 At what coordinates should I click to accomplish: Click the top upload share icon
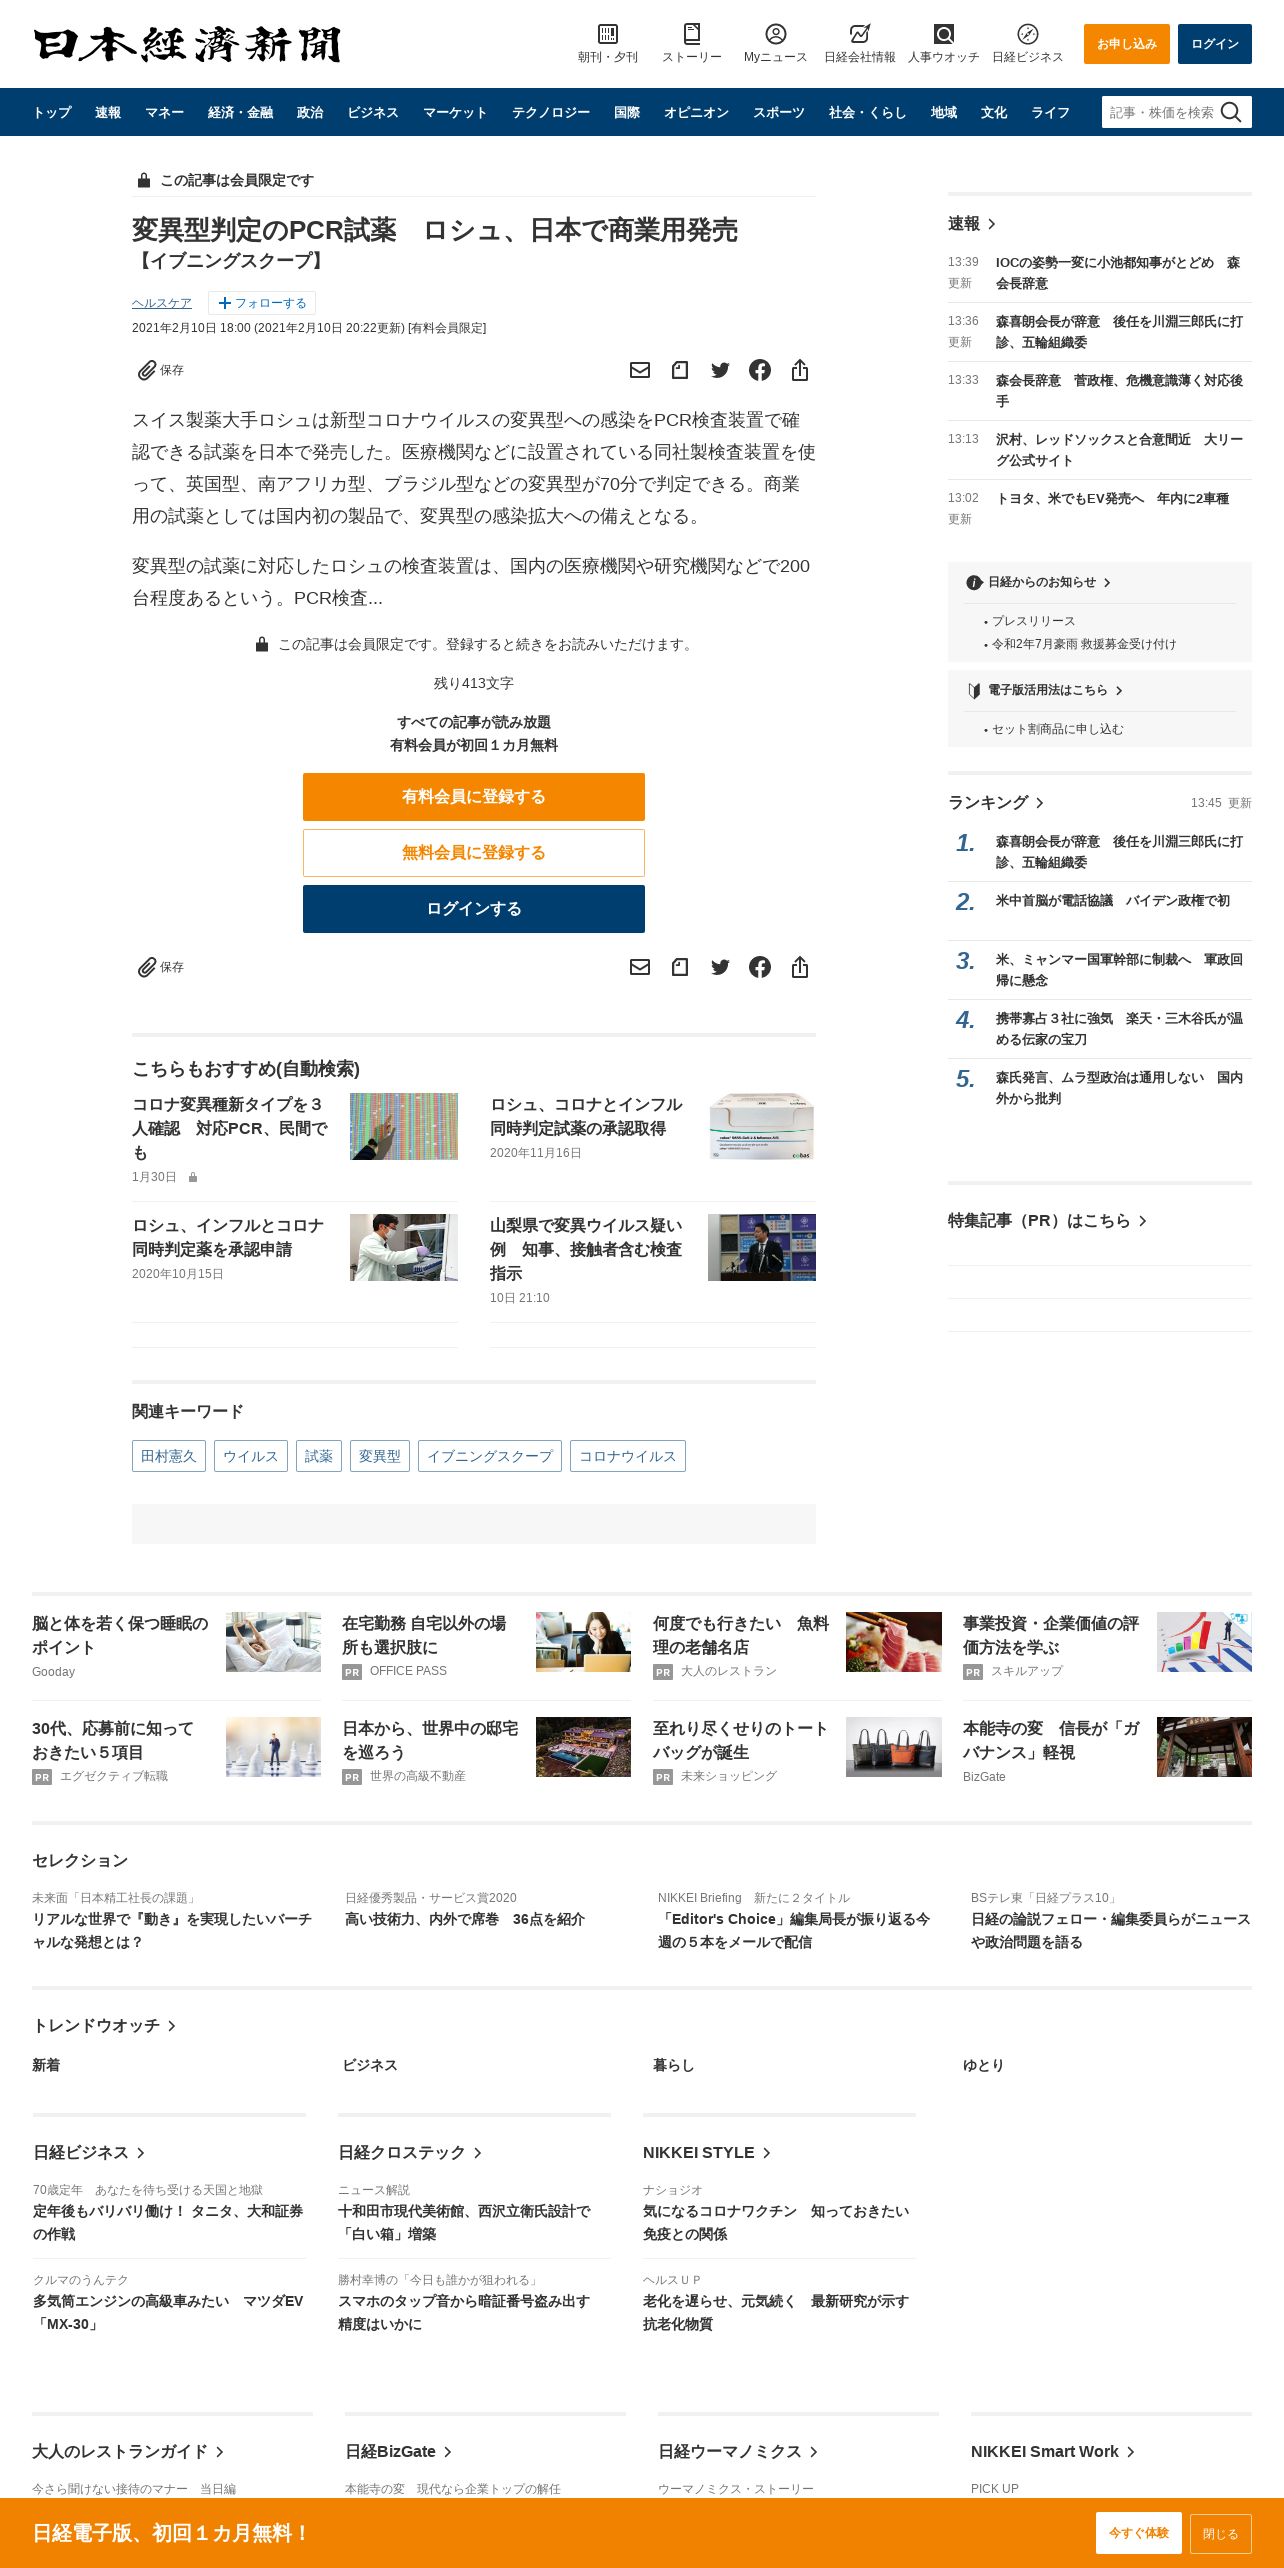(800, 370)
